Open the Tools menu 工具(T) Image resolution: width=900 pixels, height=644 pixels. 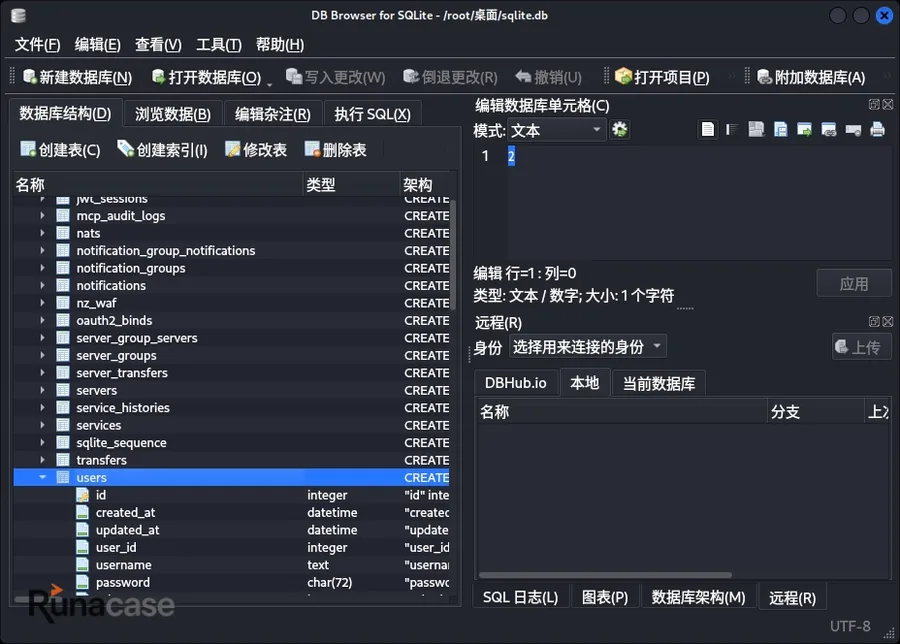click(x=219, y=45)
